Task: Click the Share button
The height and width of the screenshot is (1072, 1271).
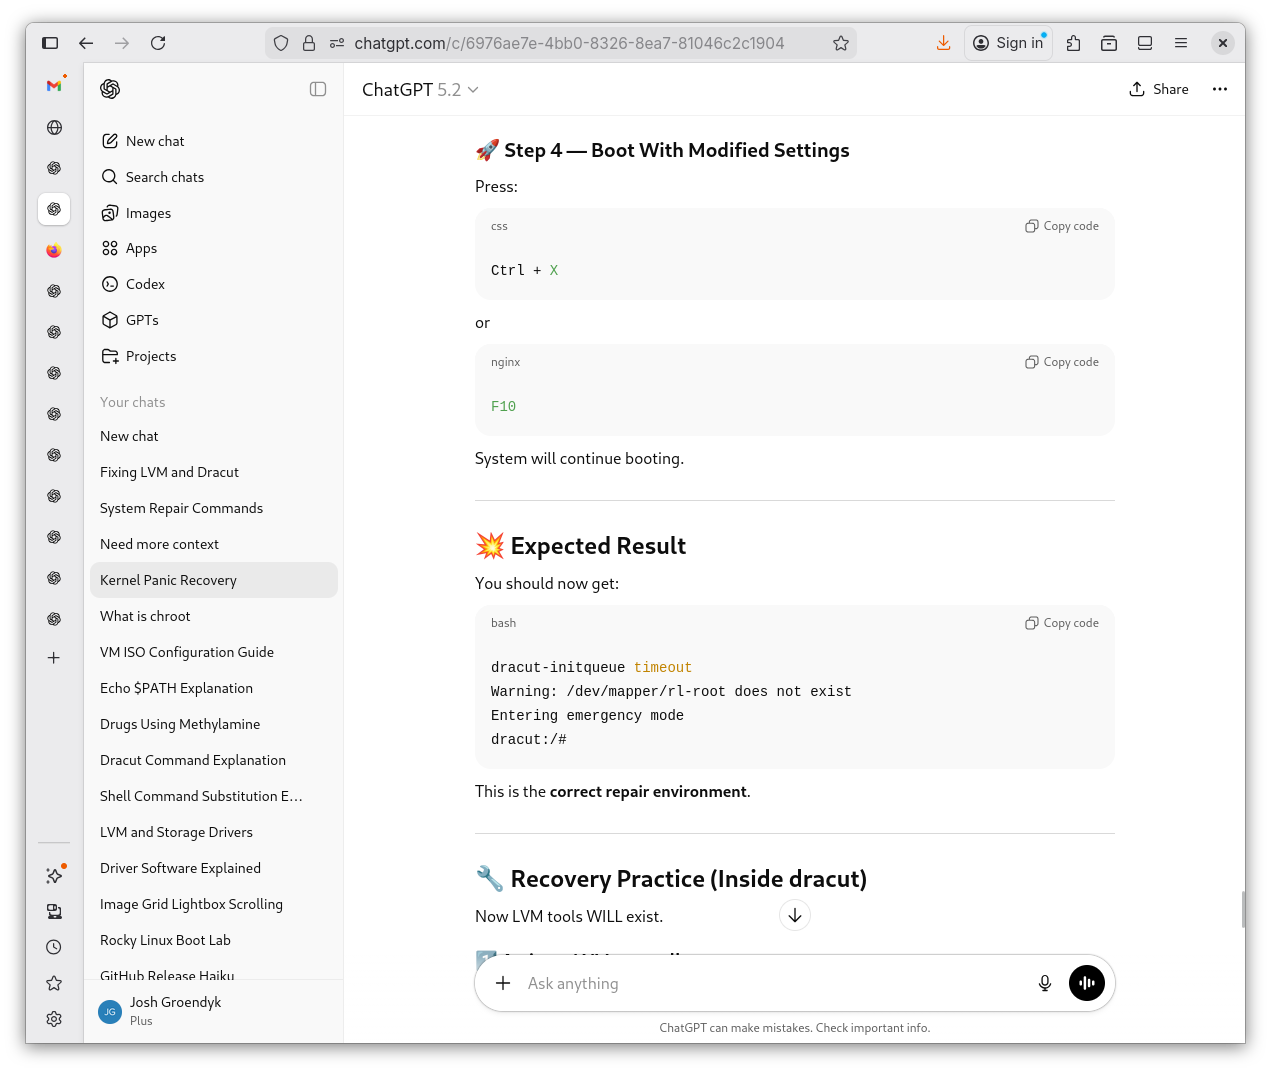Action: coord(1159,89)
